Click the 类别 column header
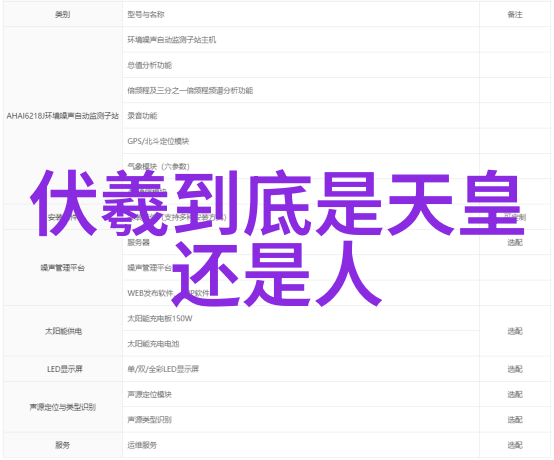 pos(63,14)
